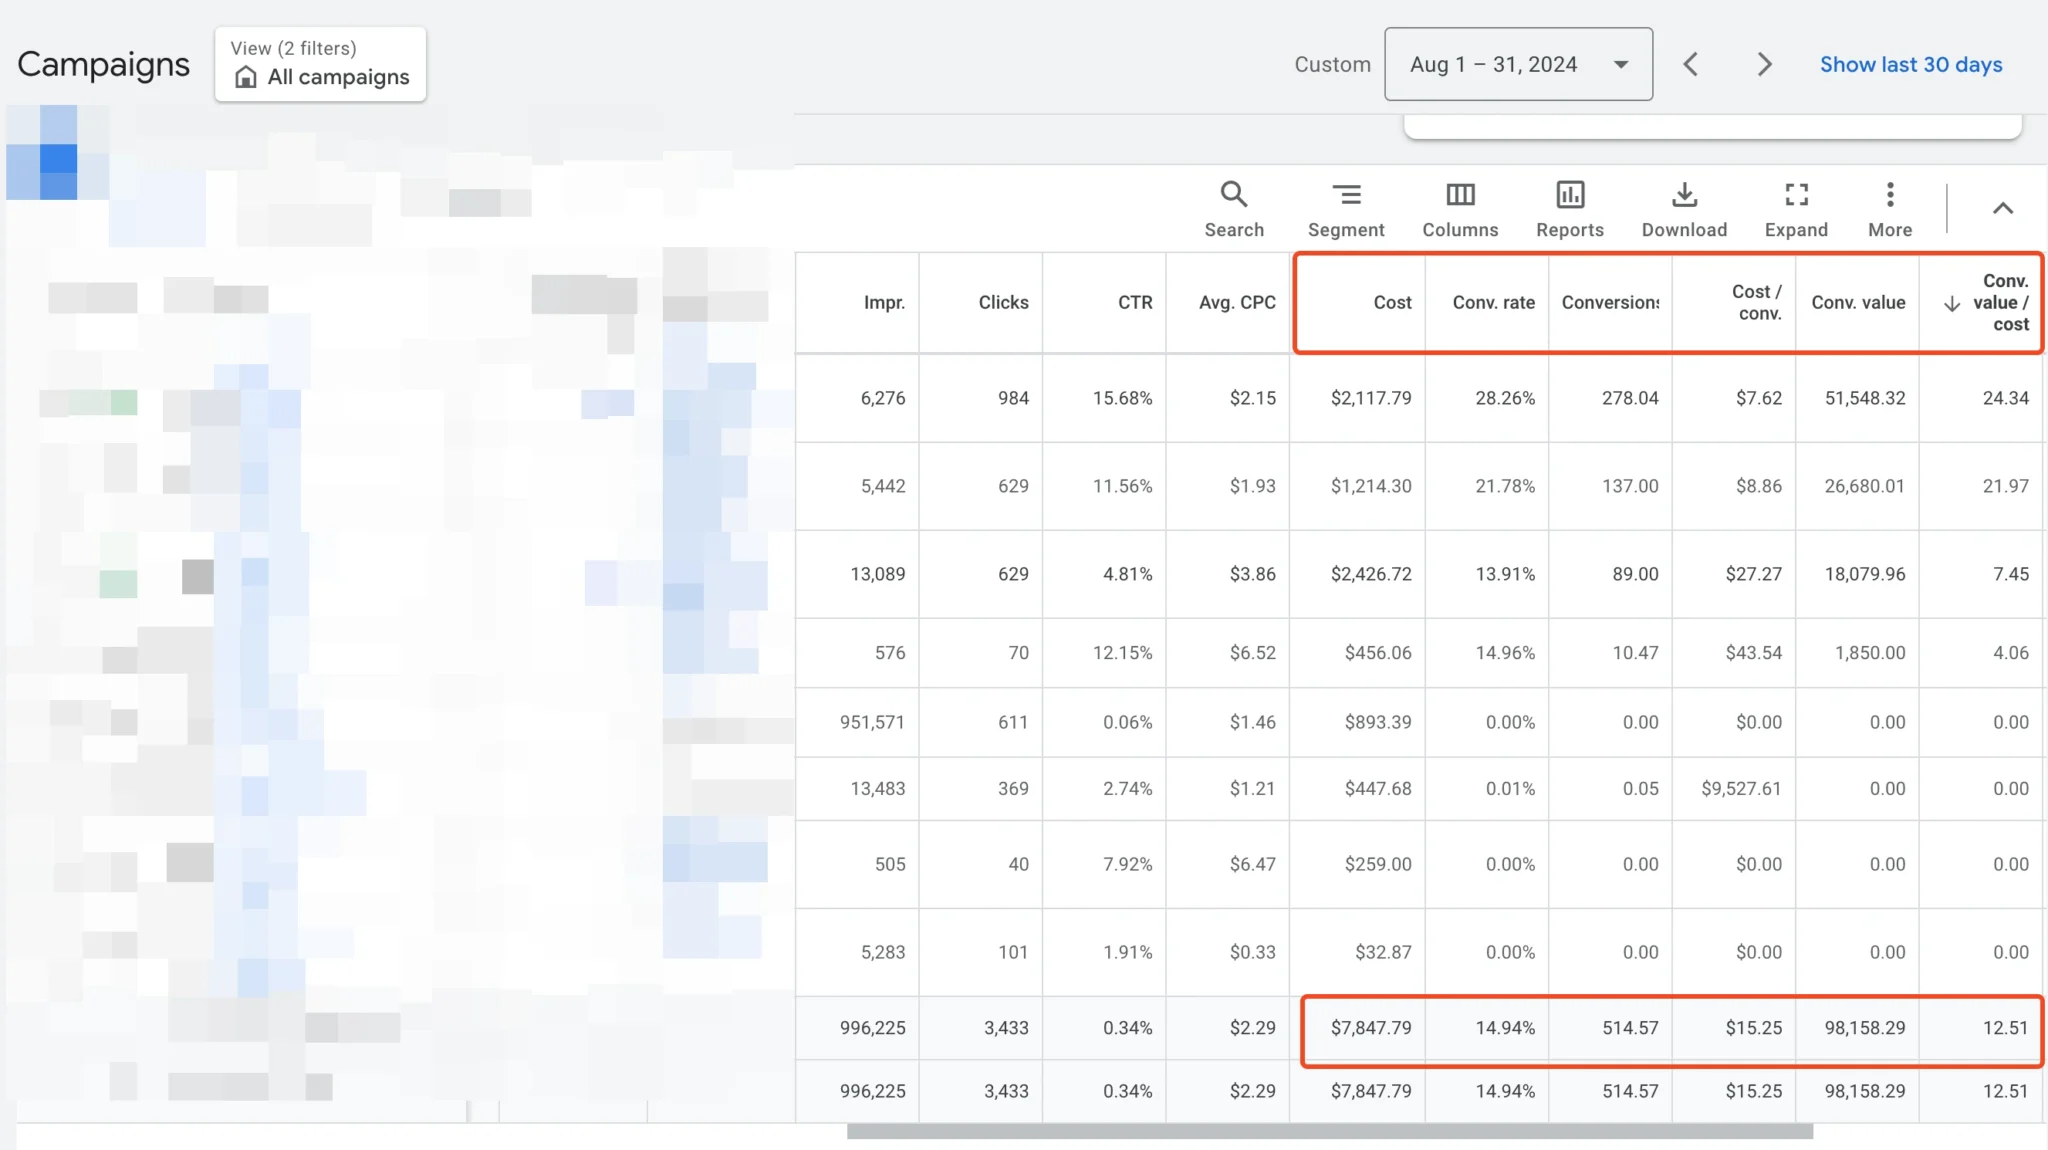
Task: Open the More options menu
Action: coord(1889,208)
